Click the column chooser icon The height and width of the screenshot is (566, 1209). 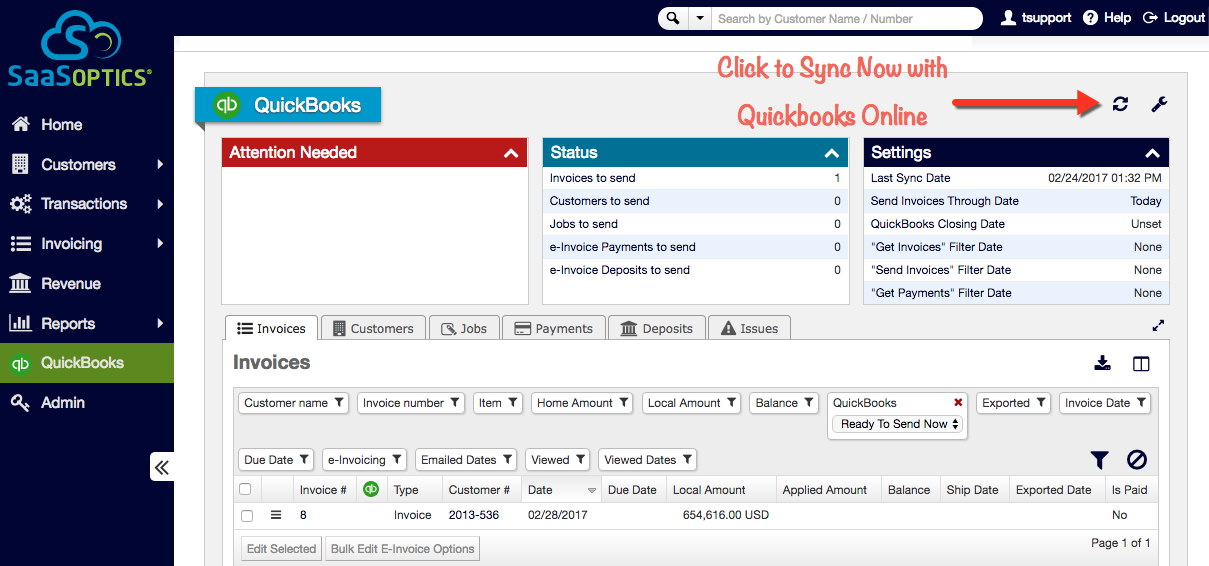pyautogui.click(x=1141, y=364)
